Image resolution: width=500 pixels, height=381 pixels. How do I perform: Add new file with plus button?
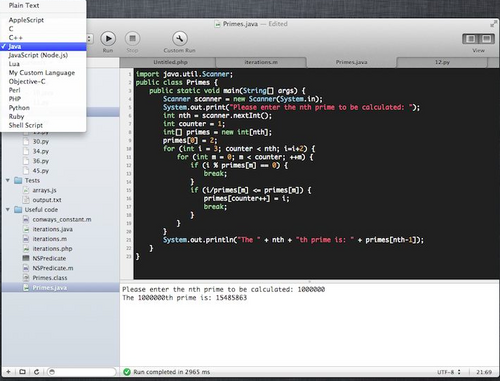tap(9, 372)
